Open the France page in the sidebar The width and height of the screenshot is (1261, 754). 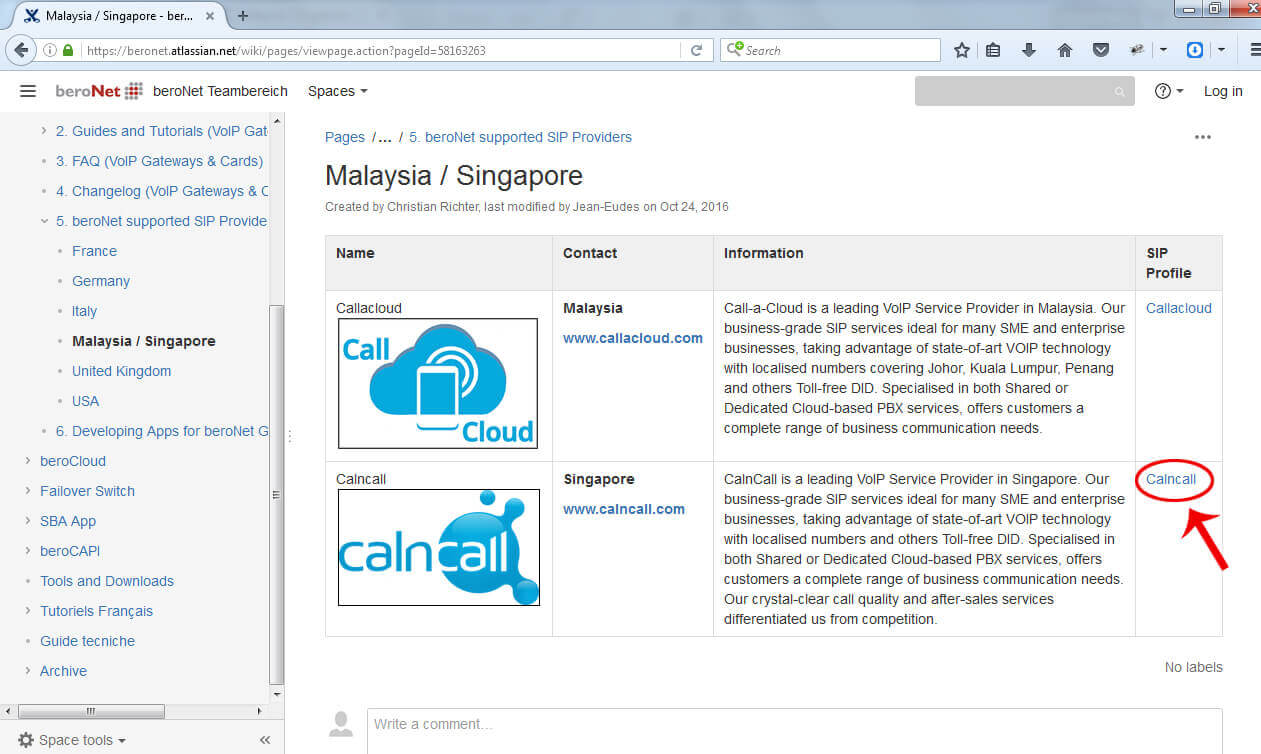pyautogui.click(x=94, y=251)
